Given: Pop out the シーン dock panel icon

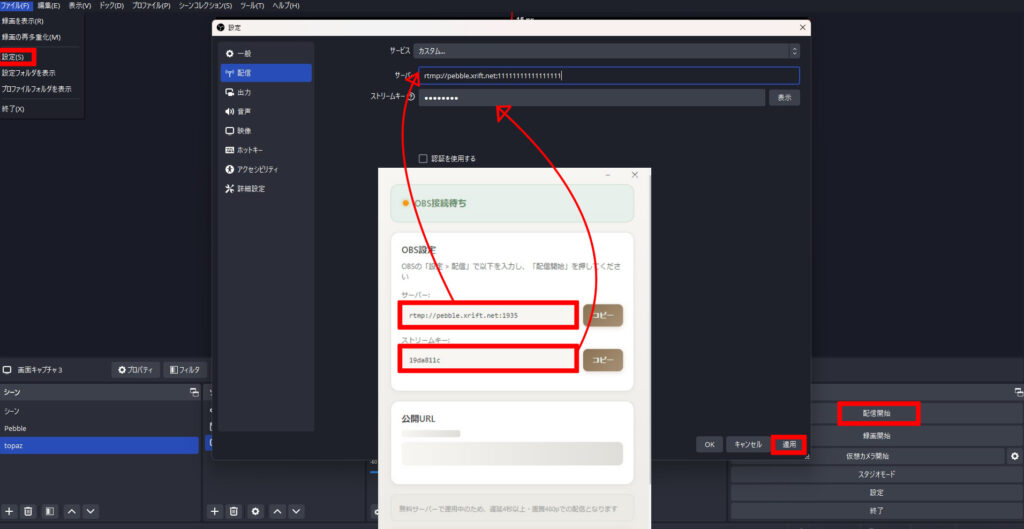Looking at the screenshot, I should pos(194,393).
